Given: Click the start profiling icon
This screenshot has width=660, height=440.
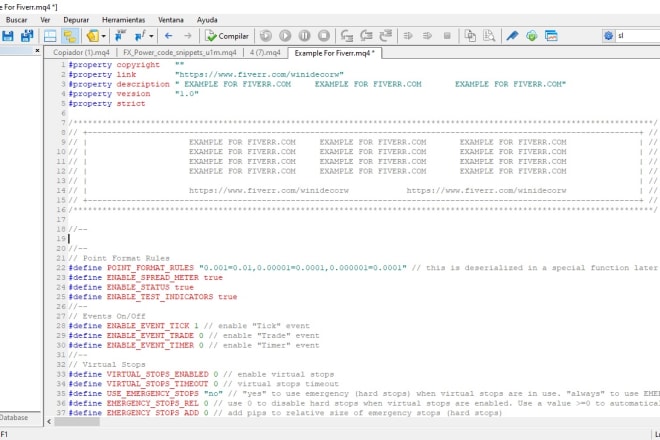Looking at the screenshot, I should pos(408,36).
